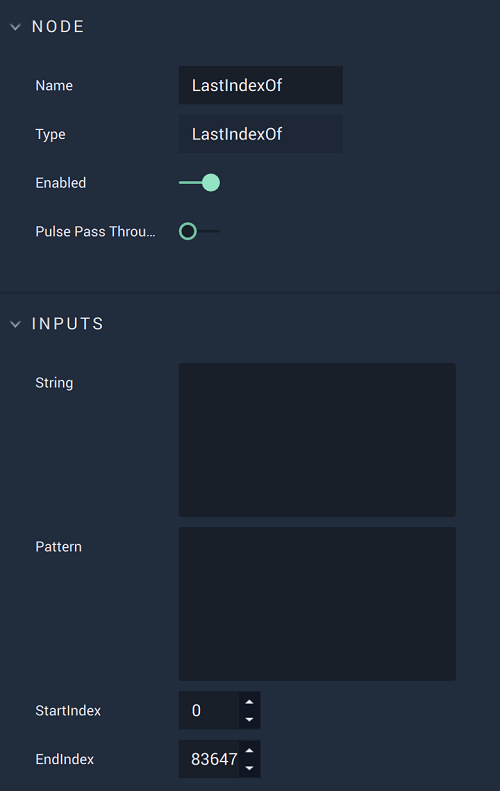This screenshot has width=500, height=791.
Task: Collapse the NODE section chevron
Action: [x=16, y=27]
